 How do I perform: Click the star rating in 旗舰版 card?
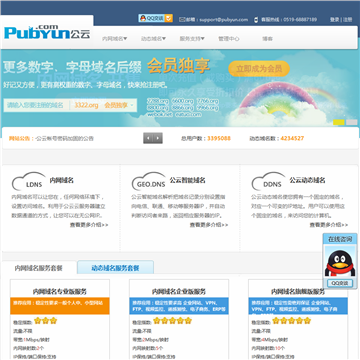point(291,321)
